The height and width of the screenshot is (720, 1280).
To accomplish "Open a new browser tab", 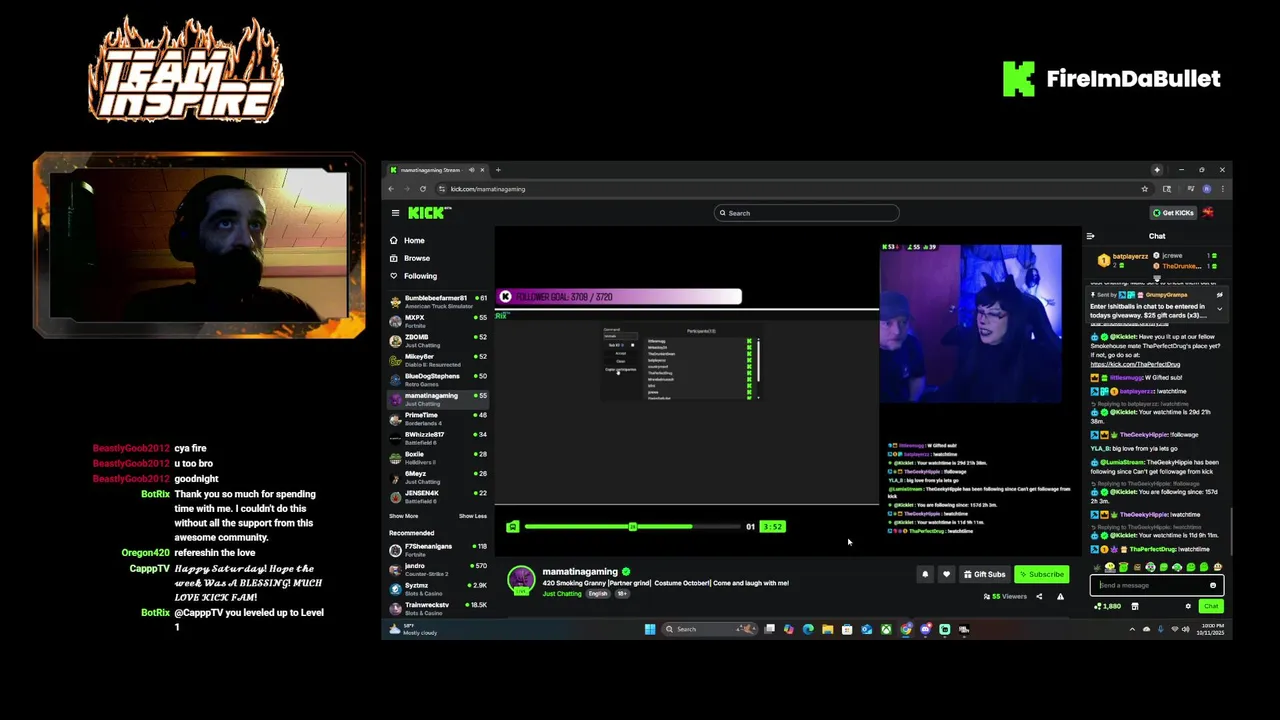I will click(x=498, y=170).
